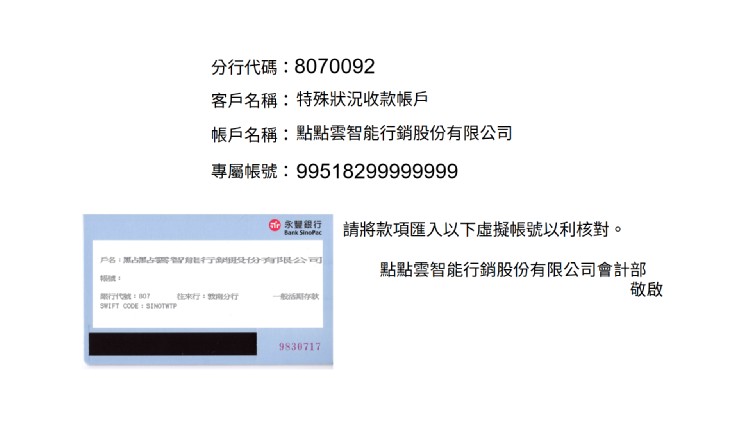Click the 專屬帳號 label
This screenshot has height=421, width=750.
pos(244,171)
